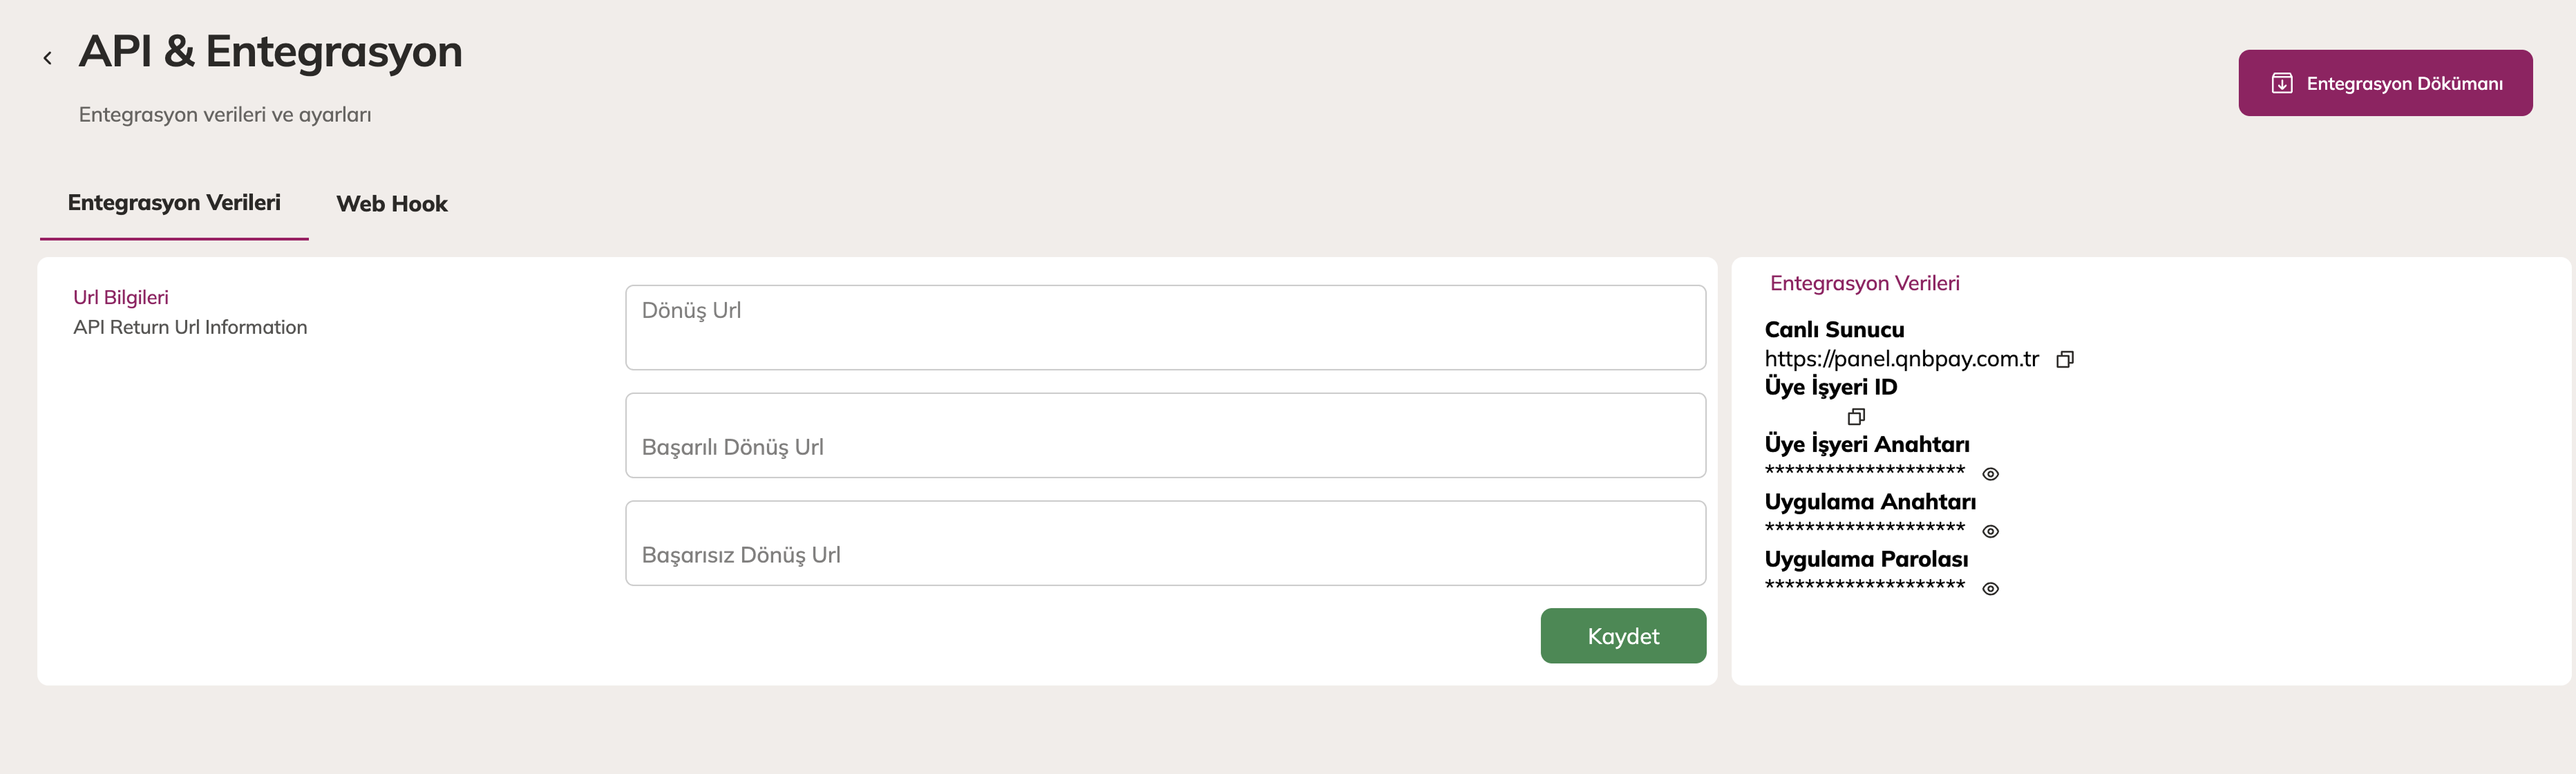Click the Entegrasyon Verileri heading in right panel
This screenshot has height=774, width=2576.
[1864, 283]
